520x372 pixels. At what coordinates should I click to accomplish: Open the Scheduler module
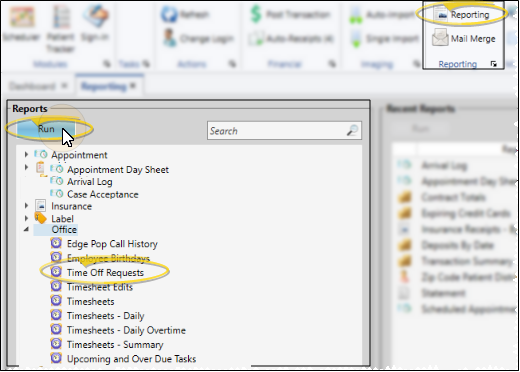(21, 25)
